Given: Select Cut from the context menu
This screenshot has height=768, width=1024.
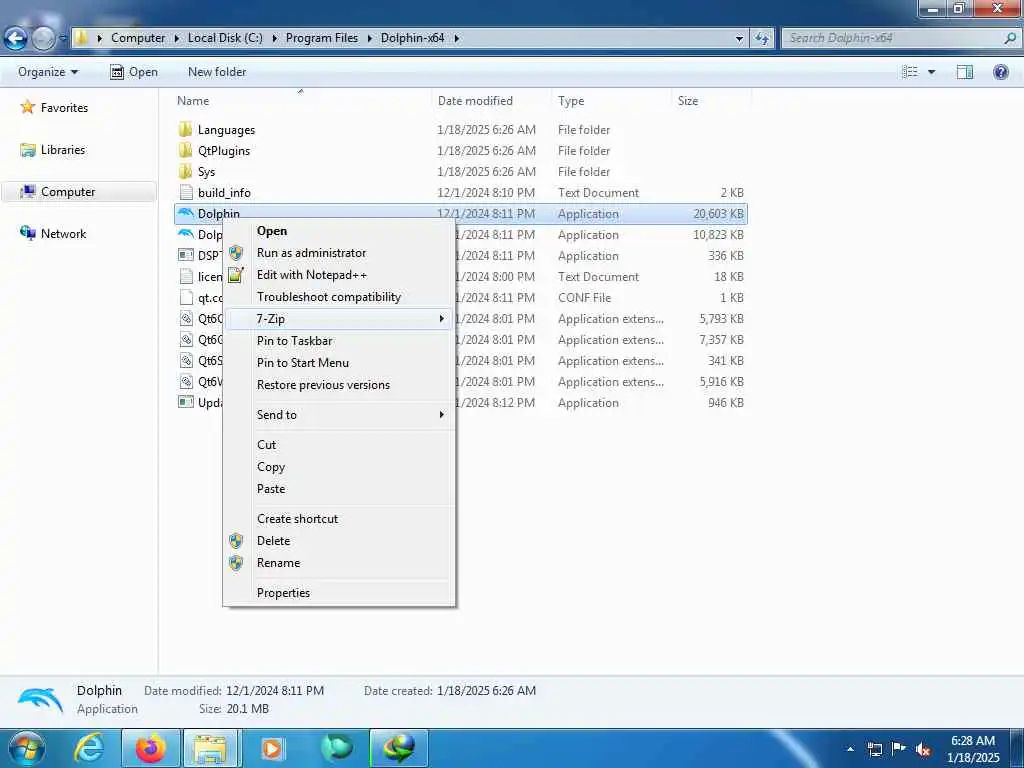Looking at the screenshot, I should pyautogui.click(x=266, y=445).
